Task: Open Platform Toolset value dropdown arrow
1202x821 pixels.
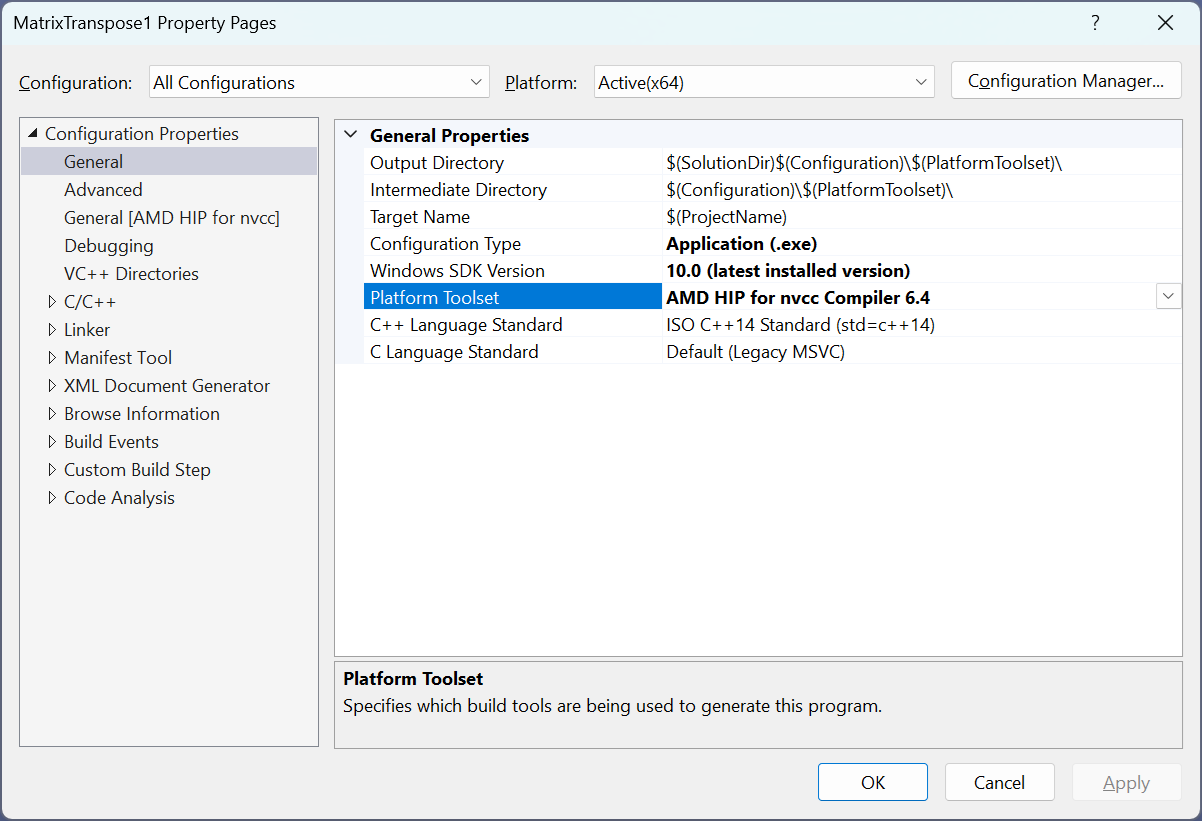Action: click(1167, 297)
